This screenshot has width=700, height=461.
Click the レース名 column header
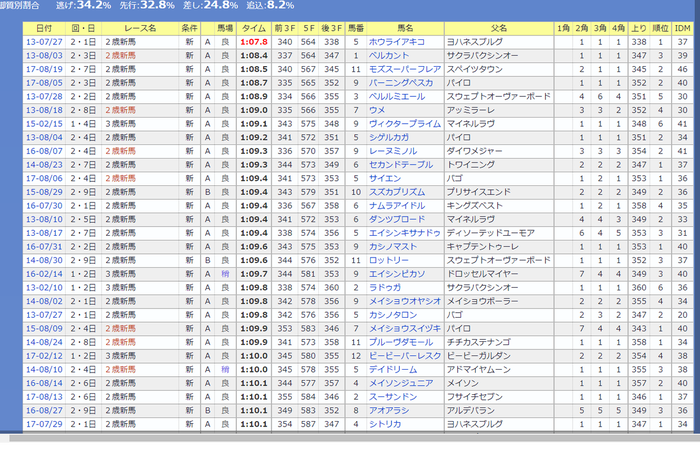(140, 28)
